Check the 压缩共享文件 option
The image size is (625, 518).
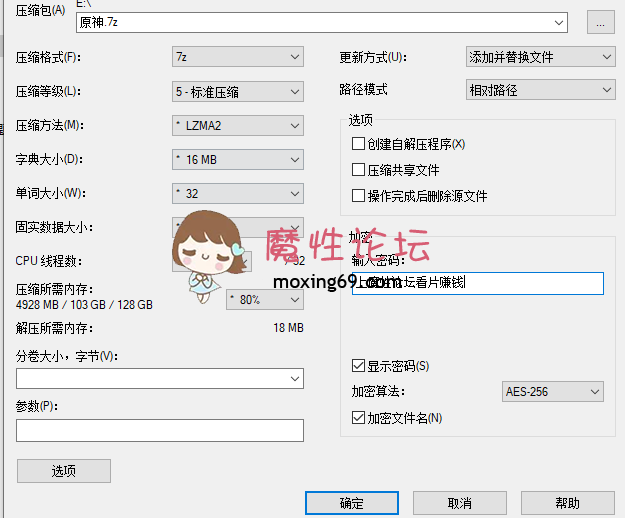(x=359, y=170)
